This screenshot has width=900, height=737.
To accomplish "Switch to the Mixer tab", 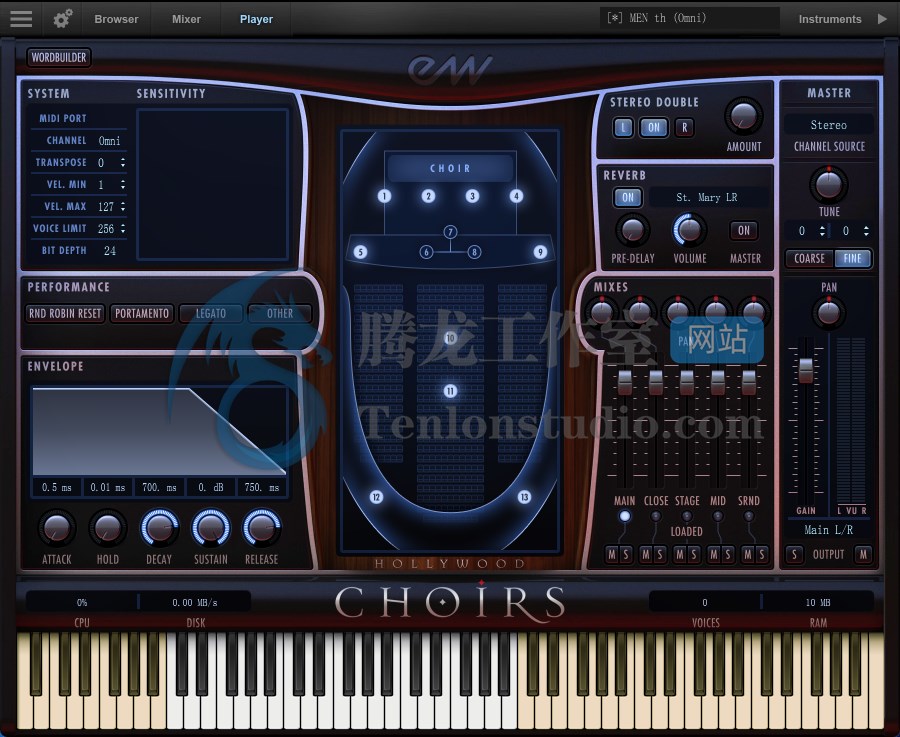I will pos(186,19).
